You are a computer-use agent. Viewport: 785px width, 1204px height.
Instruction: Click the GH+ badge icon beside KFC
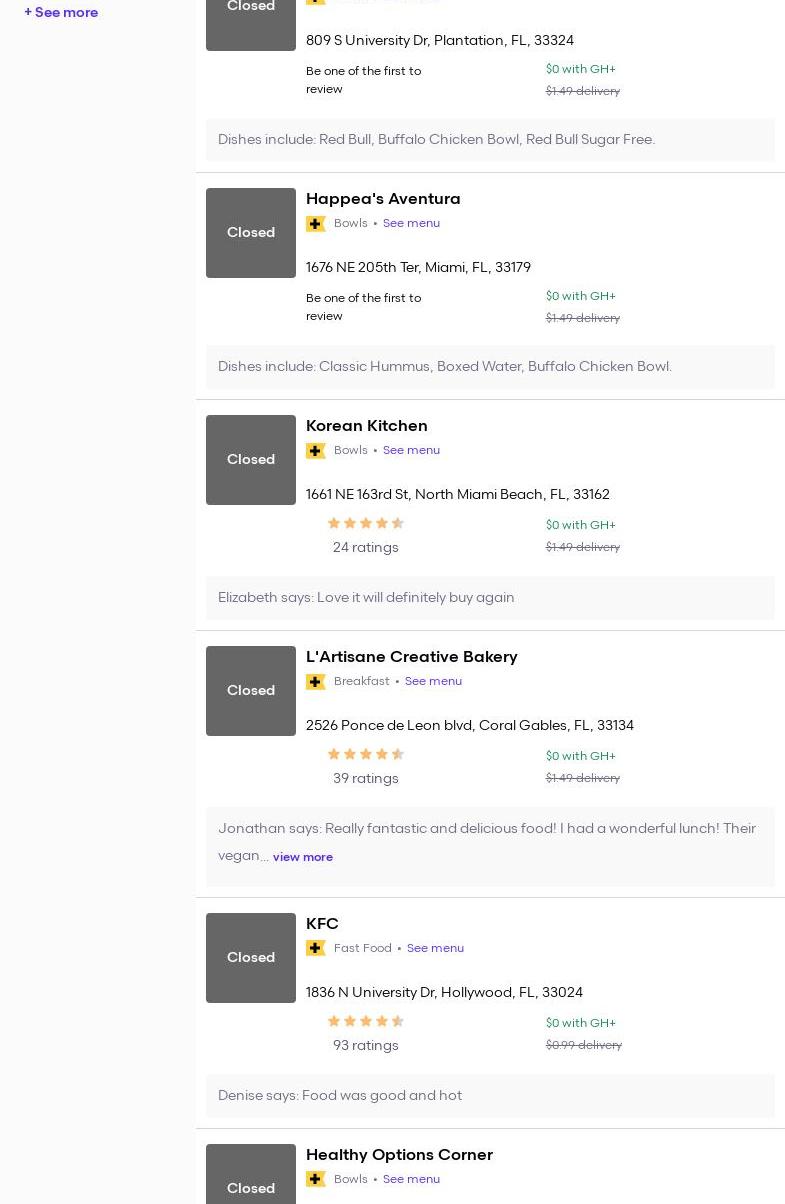click(x=316, y=948)
